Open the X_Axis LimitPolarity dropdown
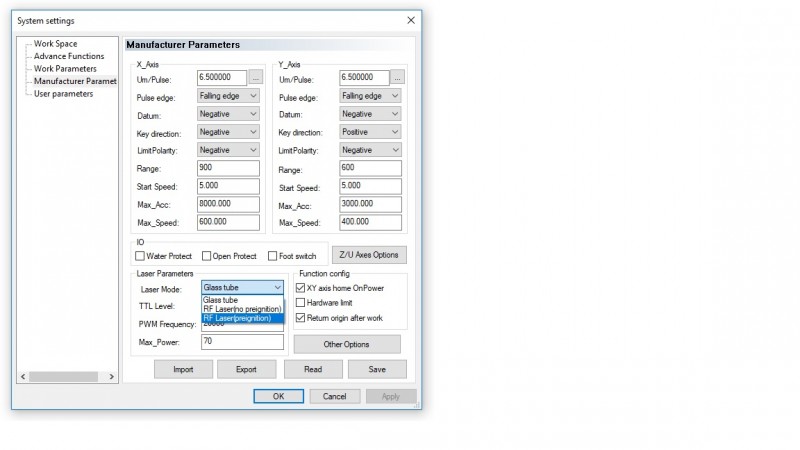Image resolution: width=800 pixels, height=450 pixels. click(x=229, y=150)
